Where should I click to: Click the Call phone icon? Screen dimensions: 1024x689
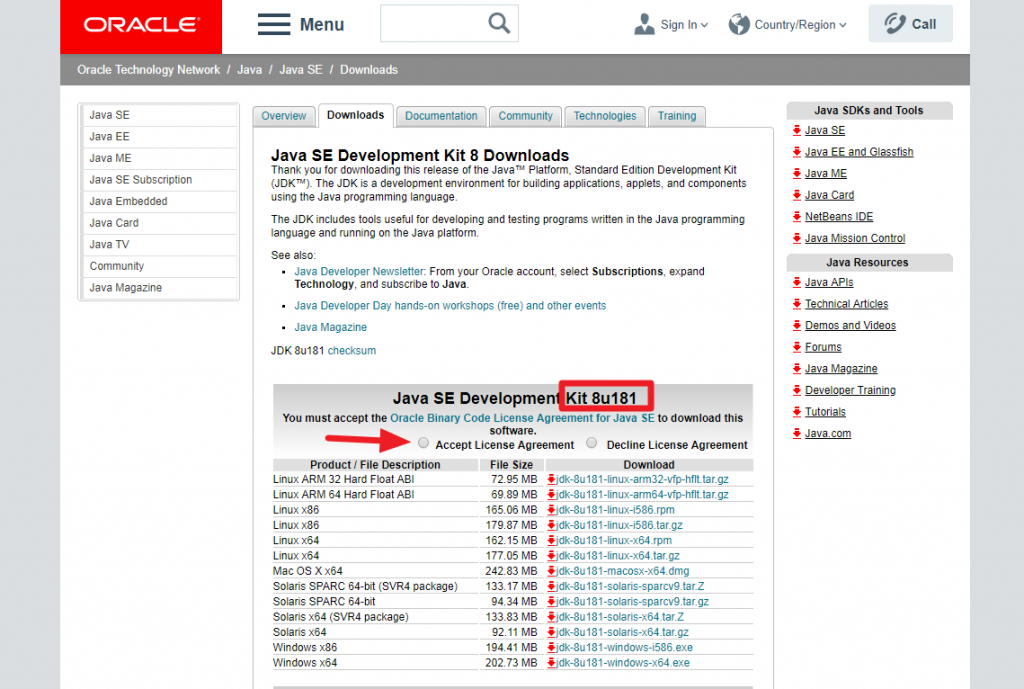pyautogui.click(x=895, y=24)
